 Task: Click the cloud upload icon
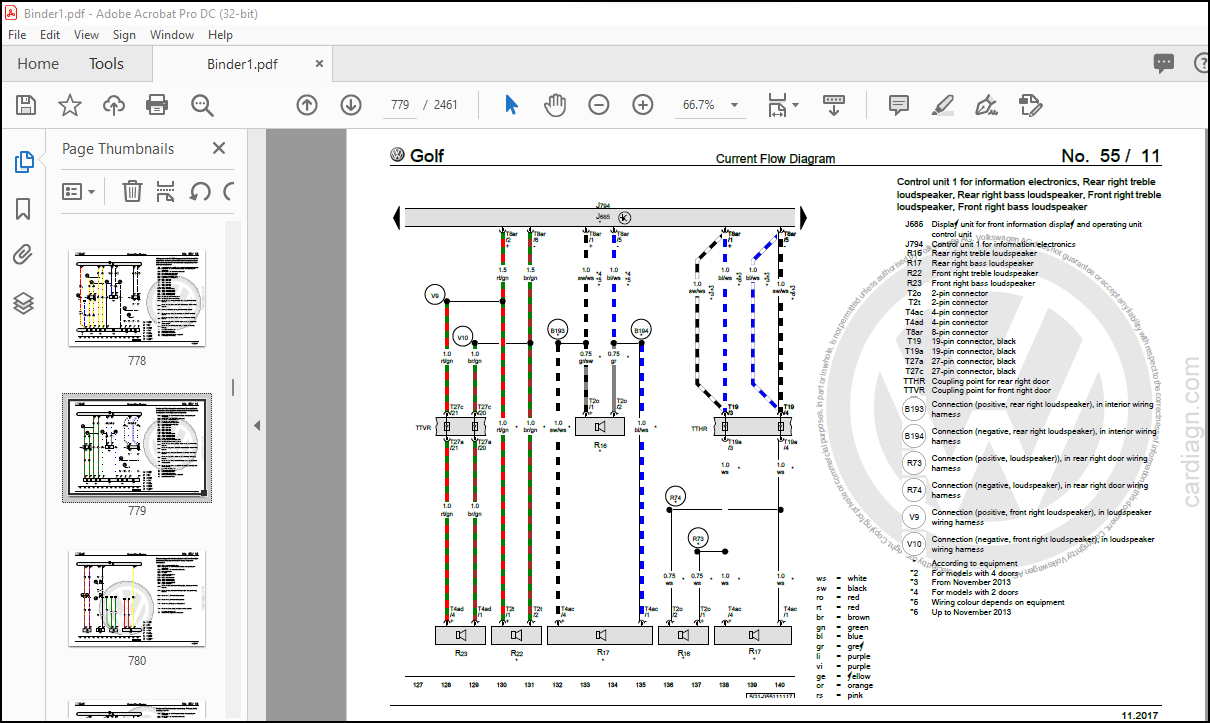114,105
